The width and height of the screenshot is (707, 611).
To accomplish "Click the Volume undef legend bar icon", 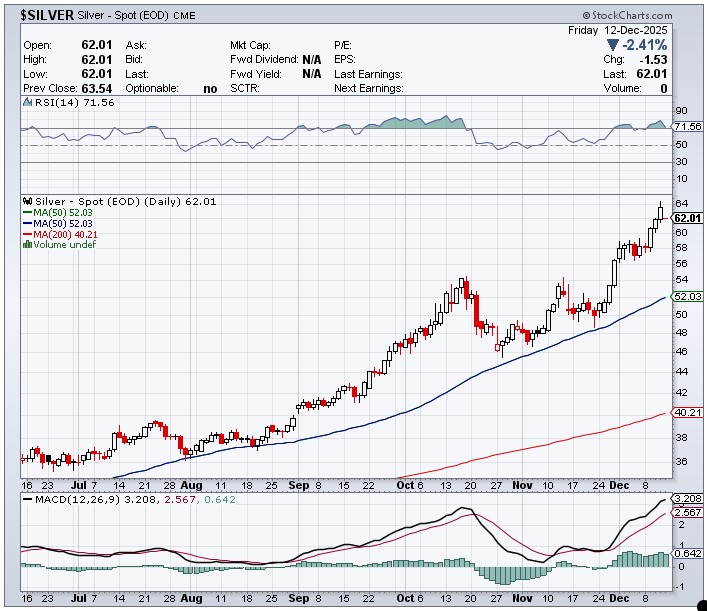I will (x=27, y=245).
